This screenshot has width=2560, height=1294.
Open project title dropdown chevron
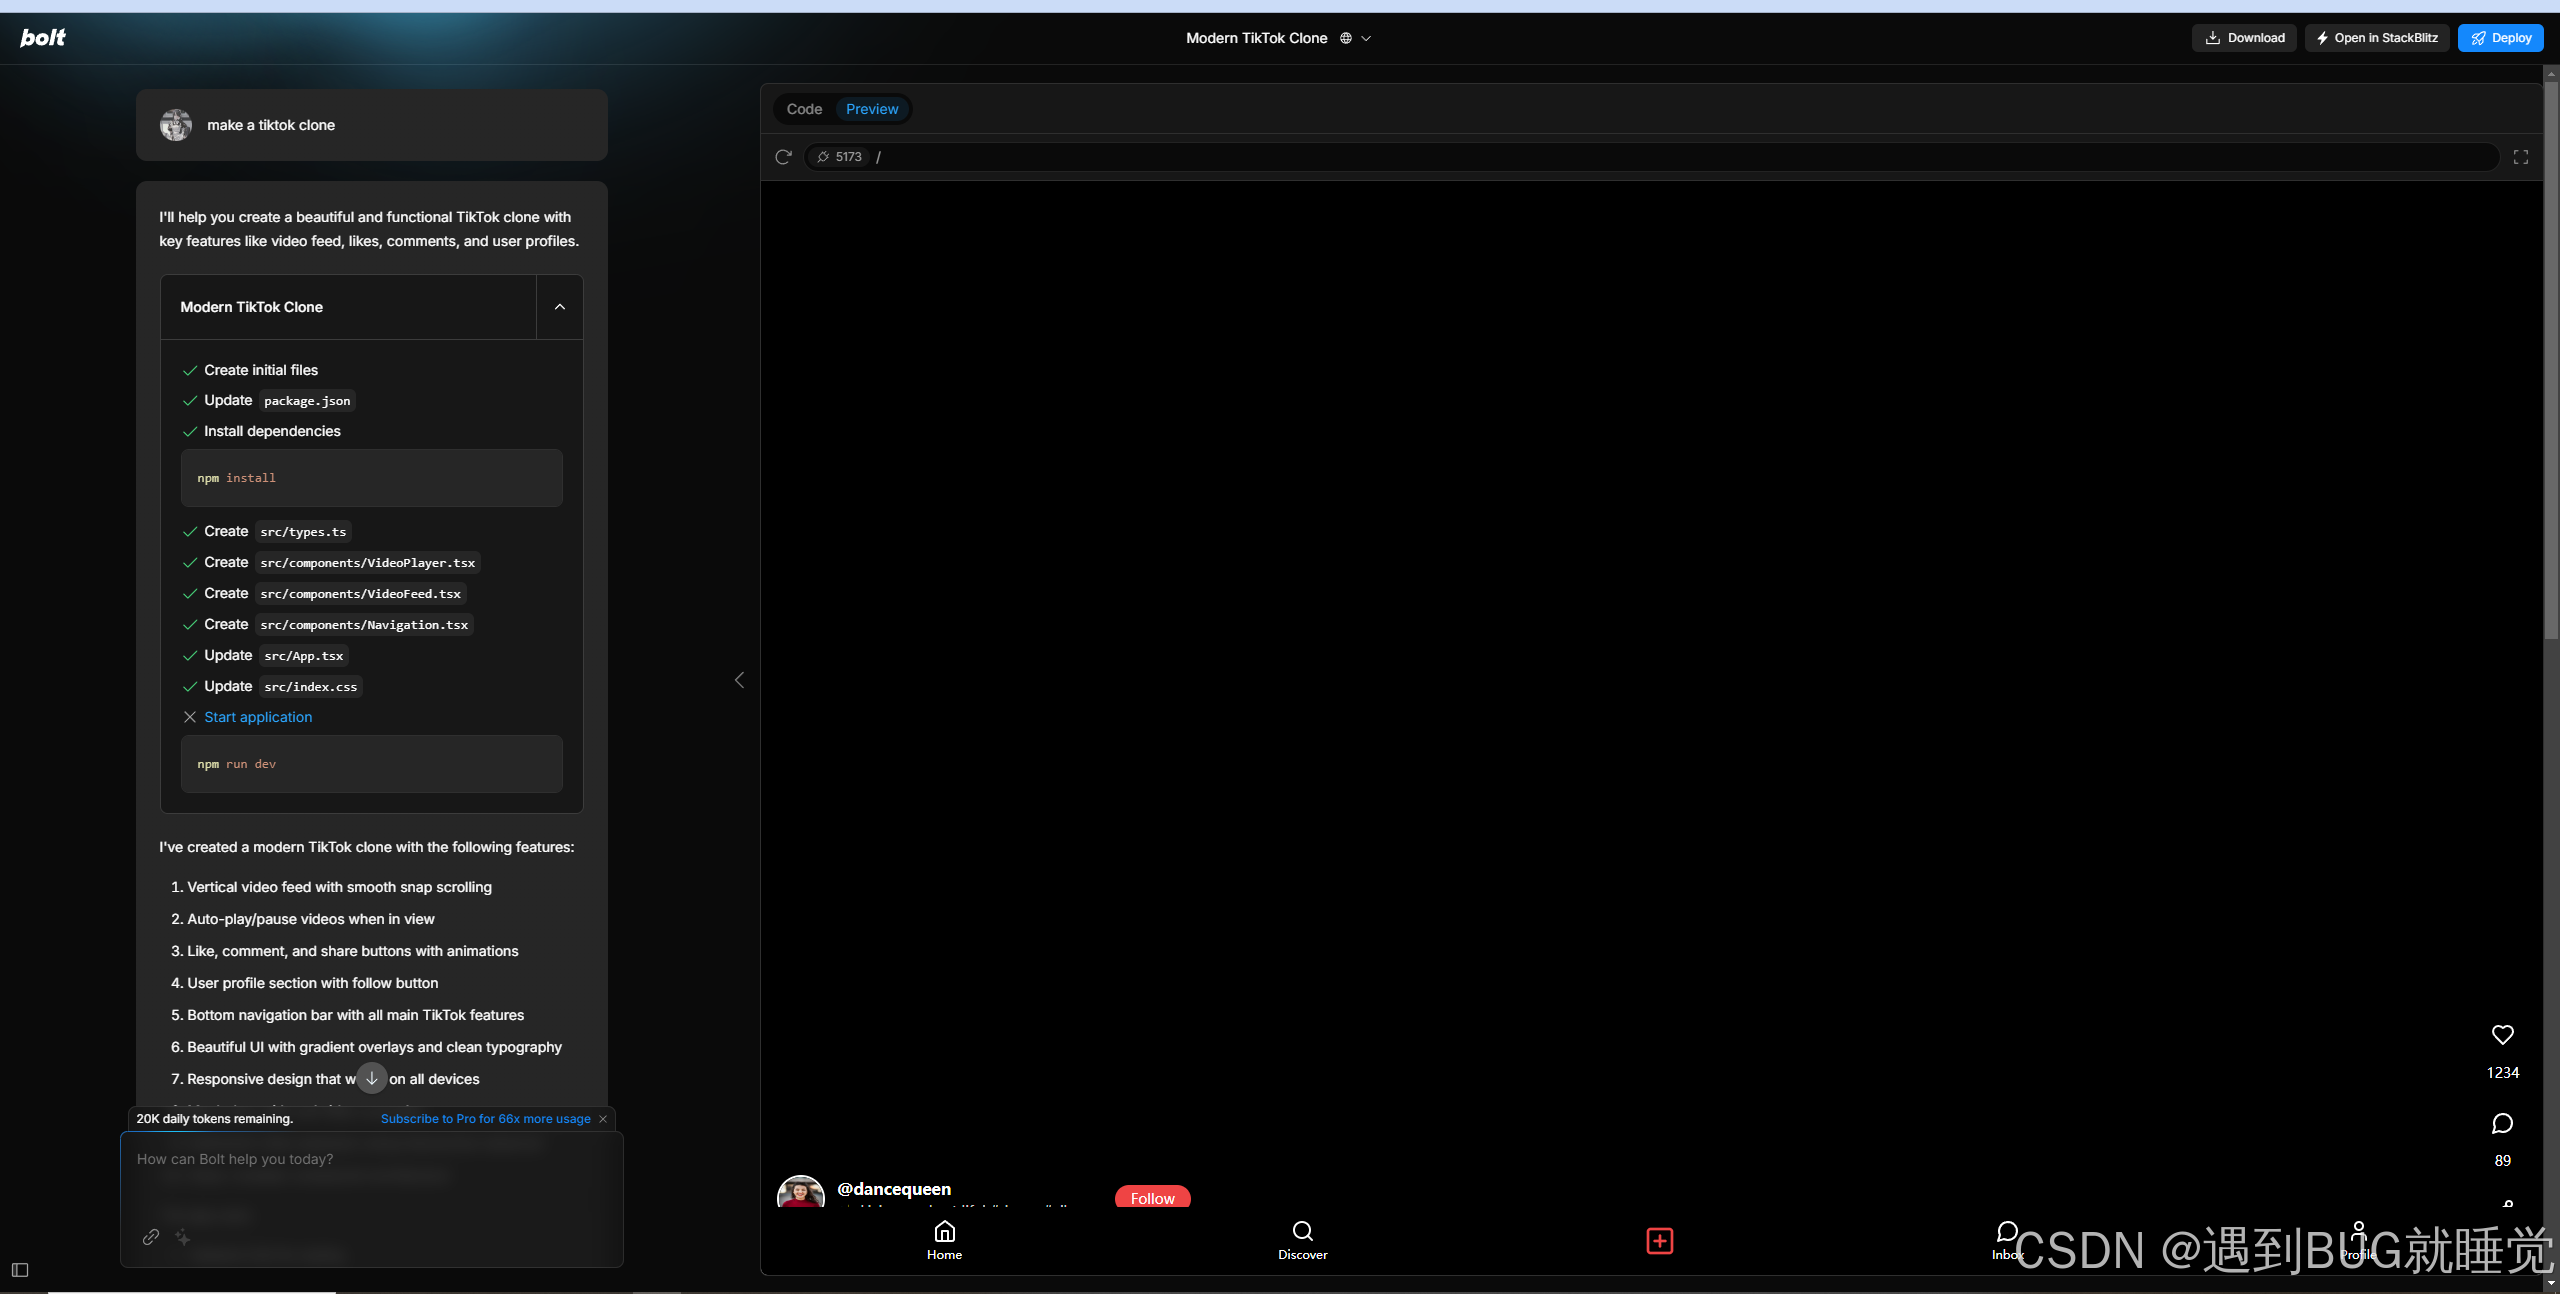1366,38
